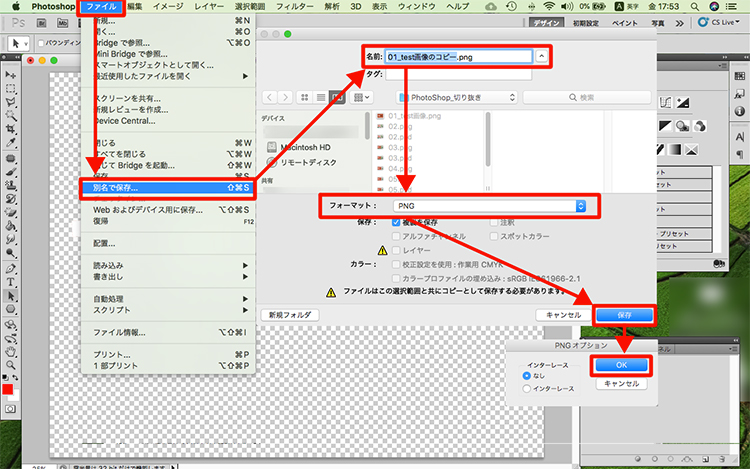Select the Hand tool
This screenshot has height=469, width=750.
click(x=11, y=352)
